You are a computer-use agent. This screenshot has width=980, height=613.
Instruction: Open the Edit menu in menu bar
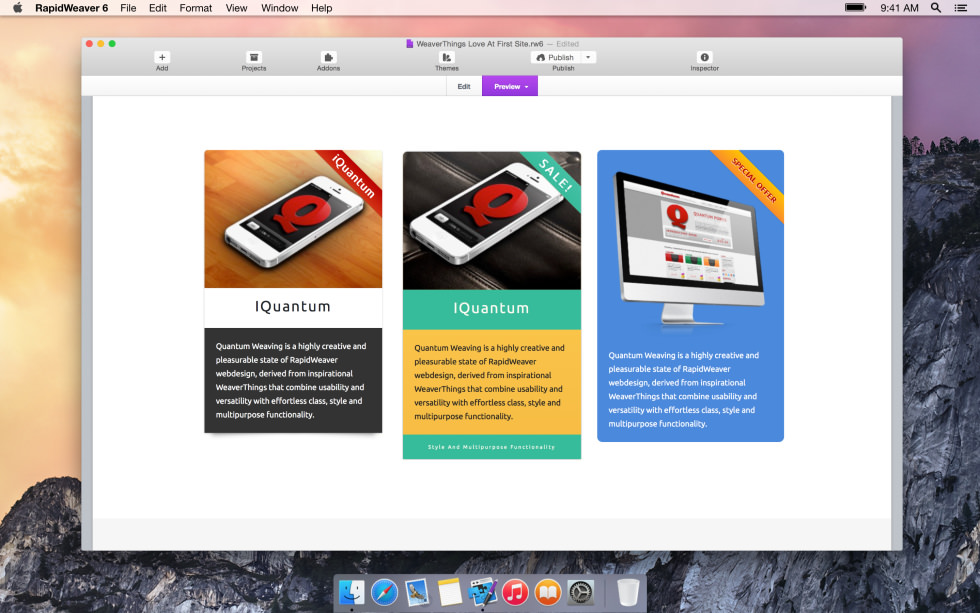point(158,8)
